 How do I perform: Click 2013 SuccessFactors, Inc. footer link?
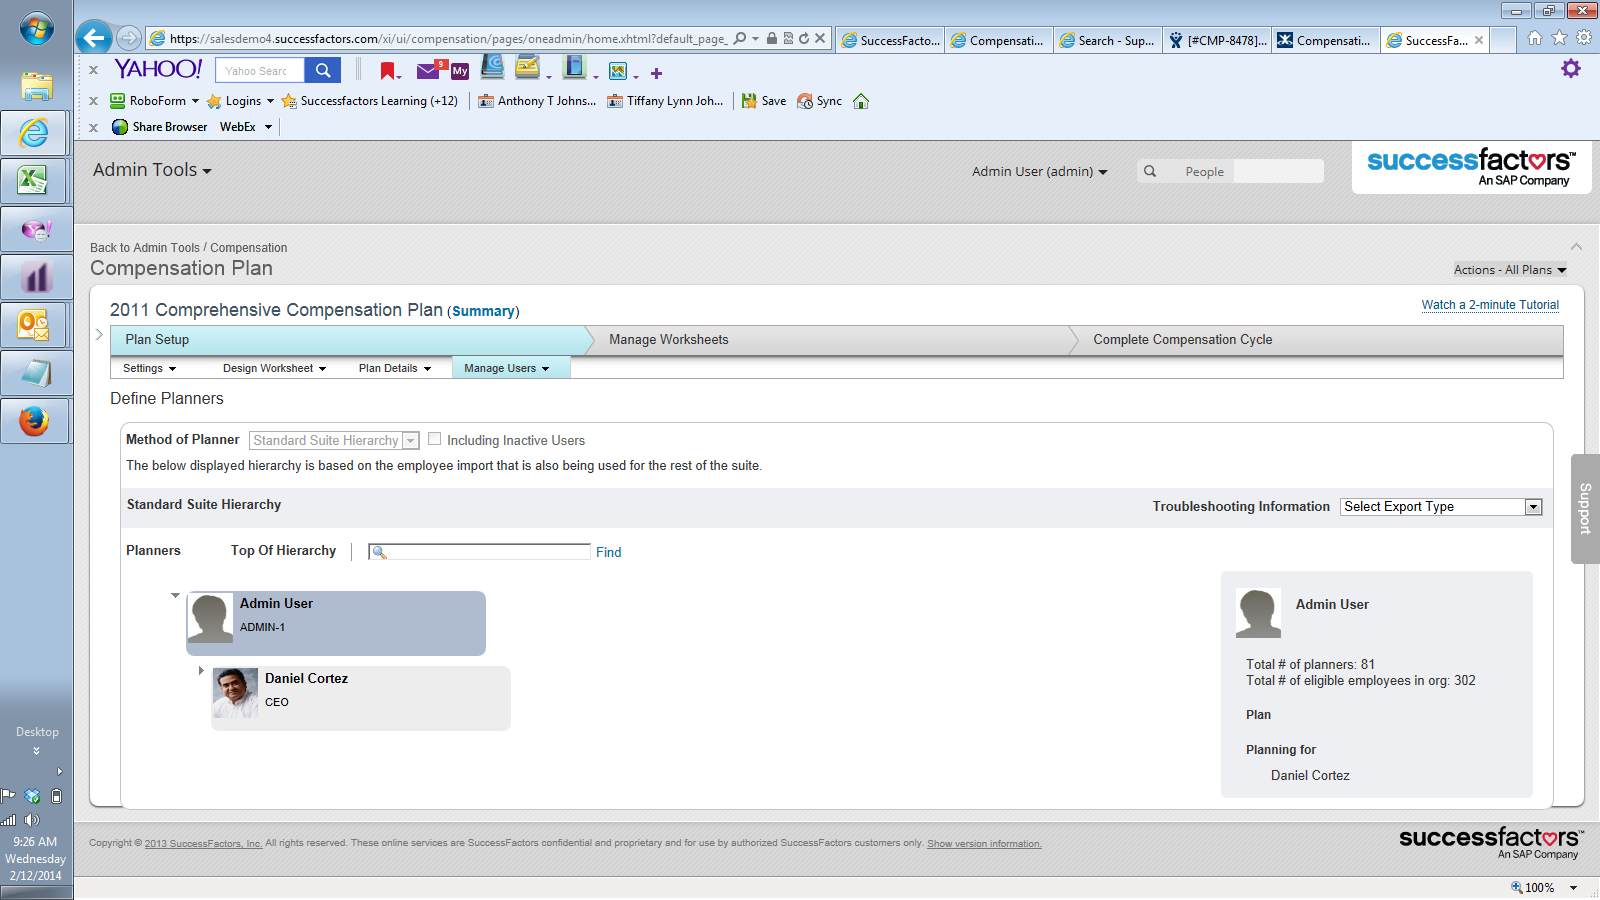(203, 844)
